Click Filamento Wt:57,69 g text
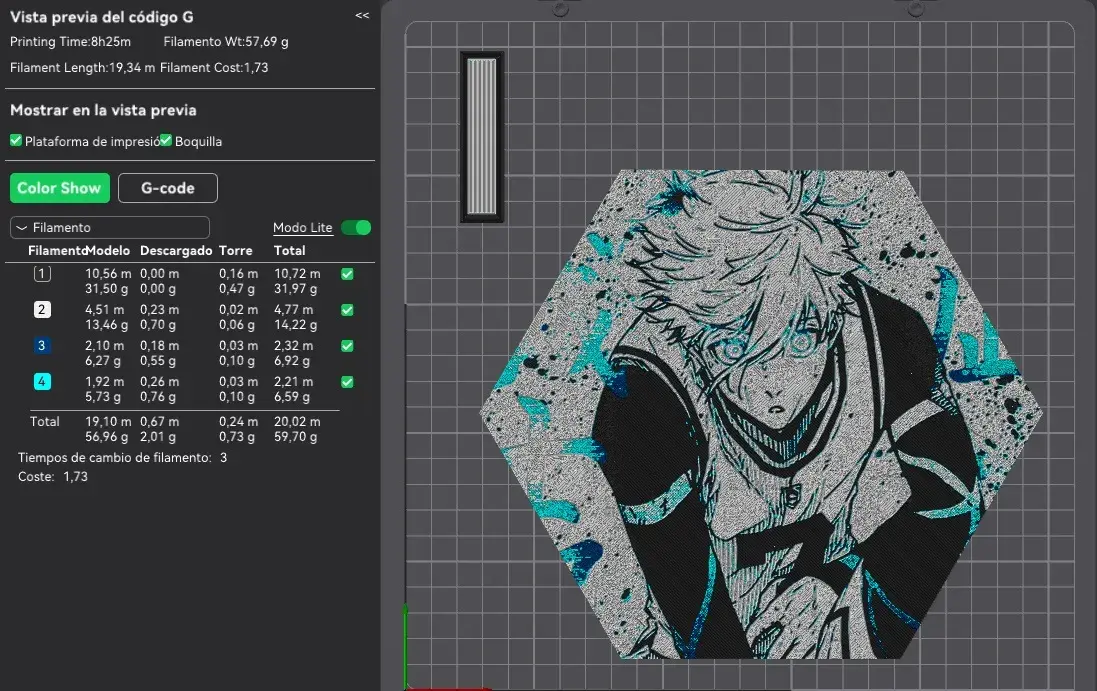Screen dimensions: 1097x691 pos(226,41)
